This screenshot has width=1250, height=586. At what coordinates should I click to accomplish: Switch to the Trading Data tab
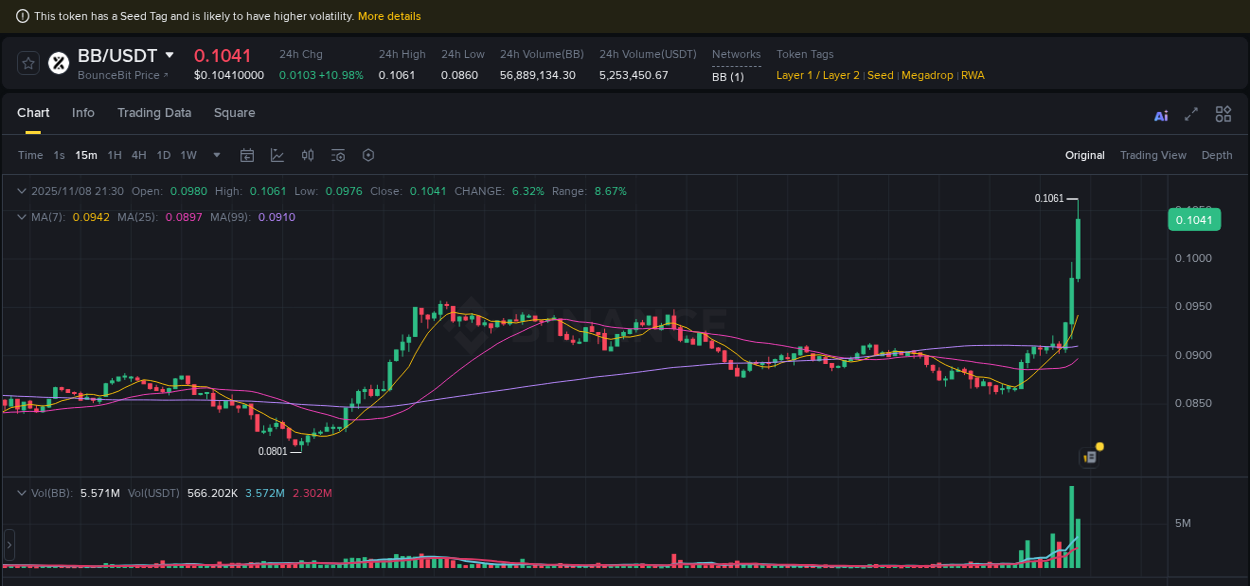[154, 113]
